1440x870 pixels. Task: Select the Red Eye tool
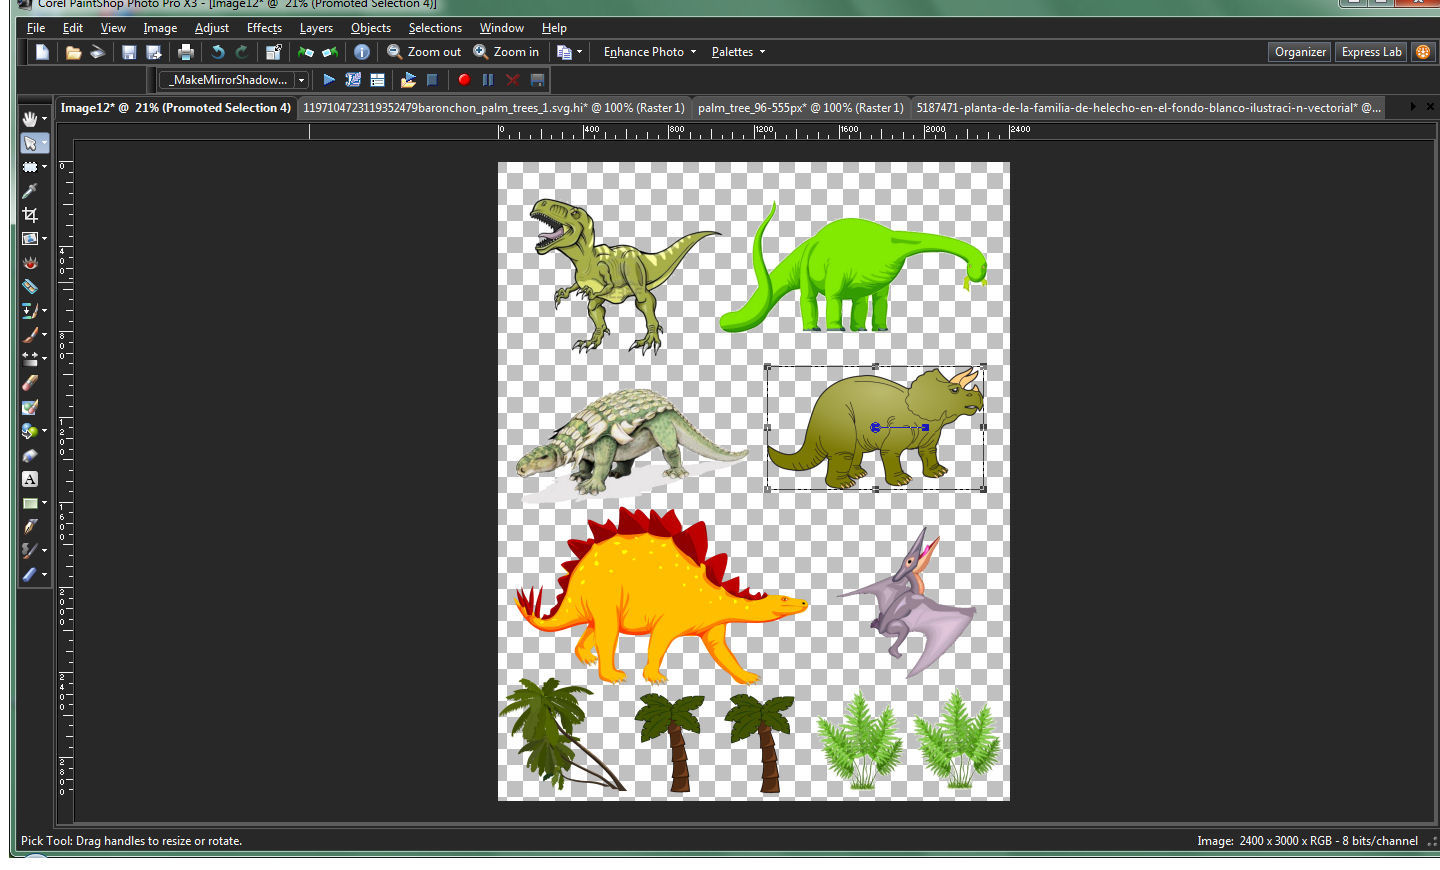tap(30, 263)
